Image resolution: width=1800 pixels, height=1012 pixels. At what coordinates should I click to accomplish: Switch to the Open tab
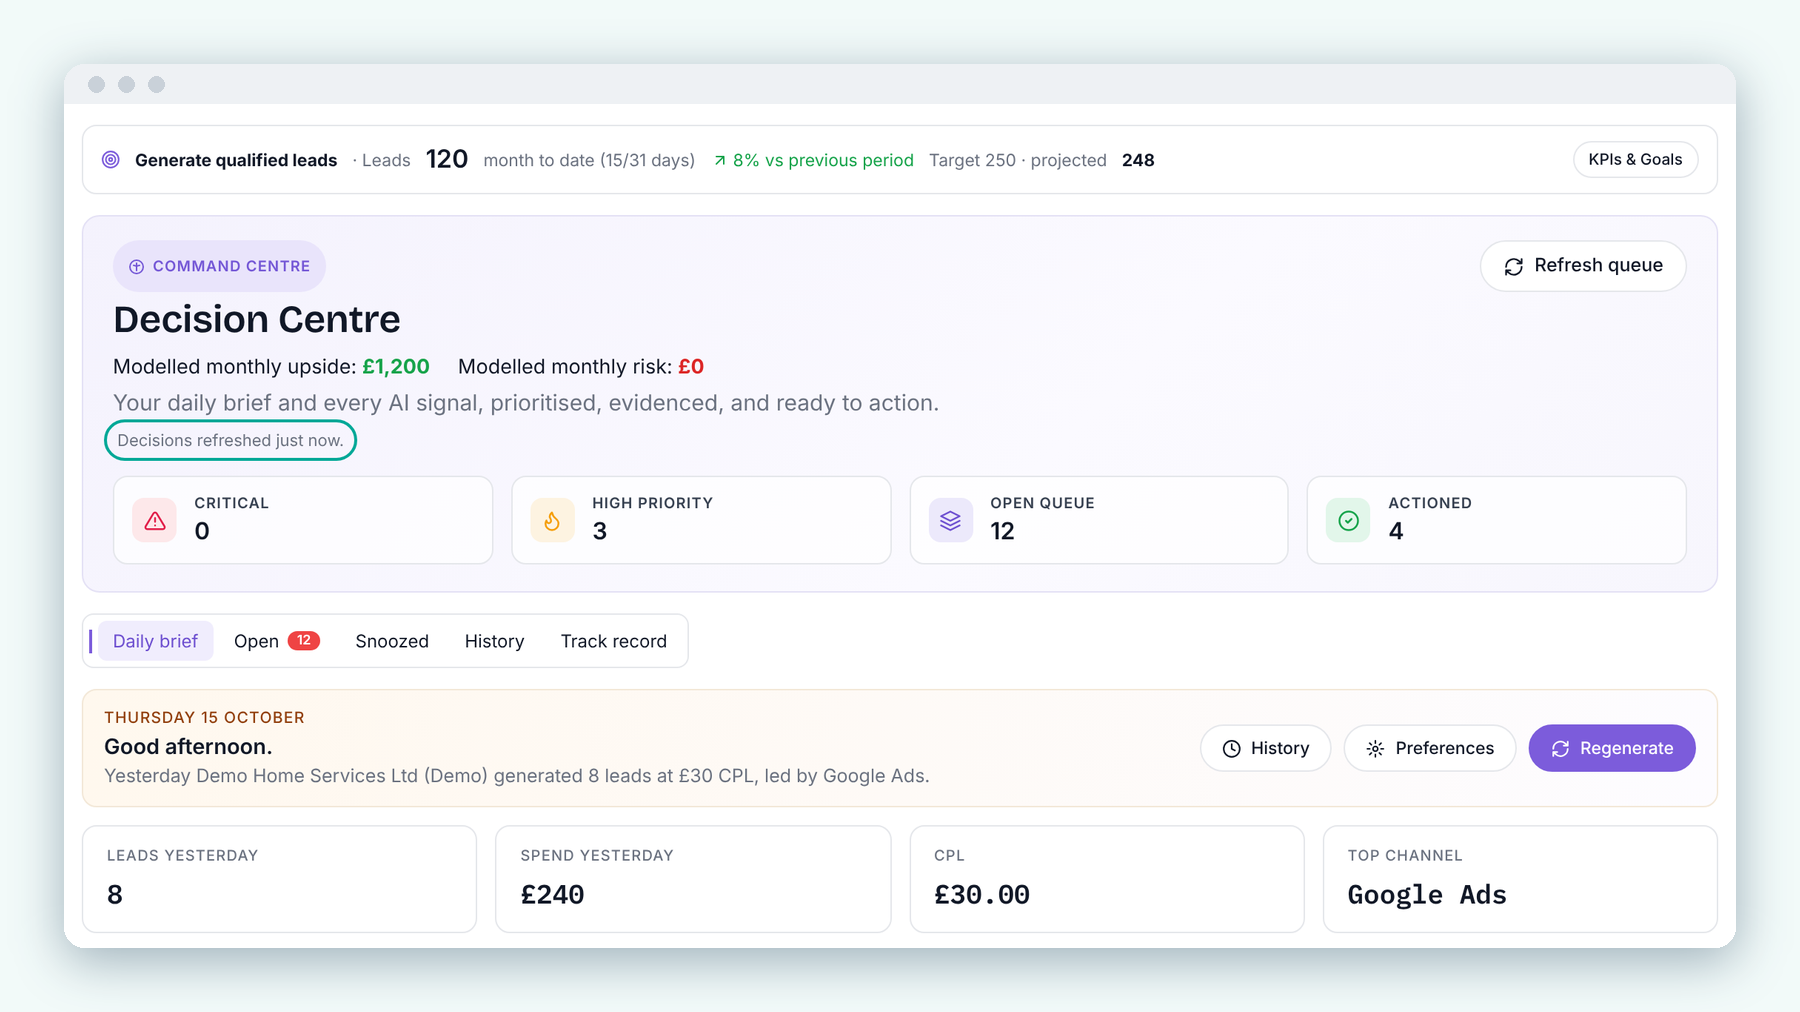pos(276,641)
